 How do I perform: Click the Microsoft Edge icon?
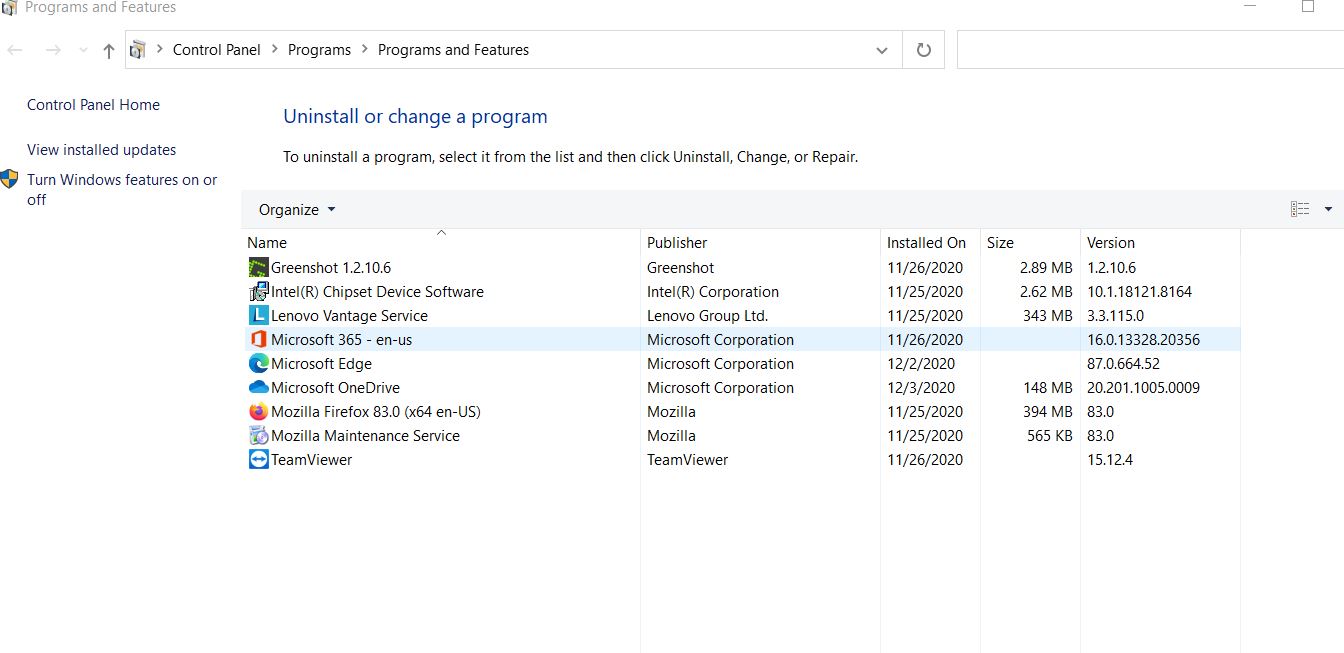[x=258, y=364]
